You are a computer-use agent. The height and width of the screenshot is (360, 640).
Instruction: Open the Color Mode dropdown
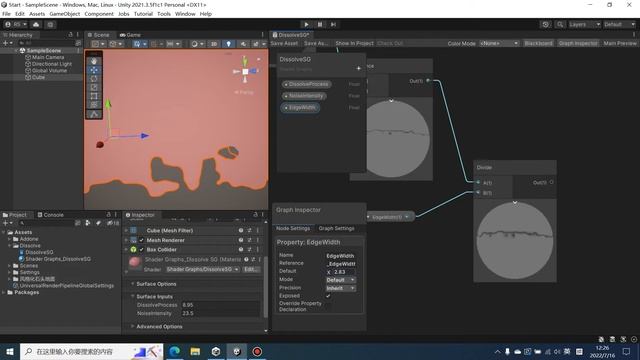point(499,43)
